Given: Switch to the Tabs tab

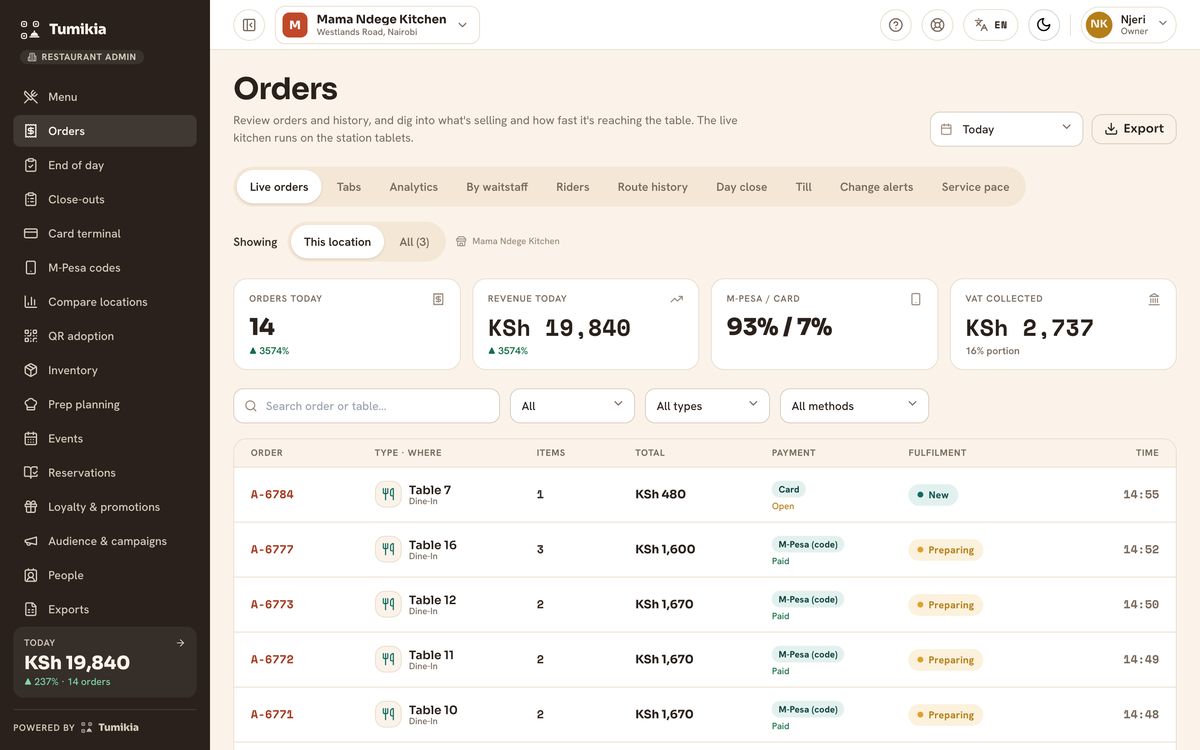Looking at the screenshot, I should [349, 187].
